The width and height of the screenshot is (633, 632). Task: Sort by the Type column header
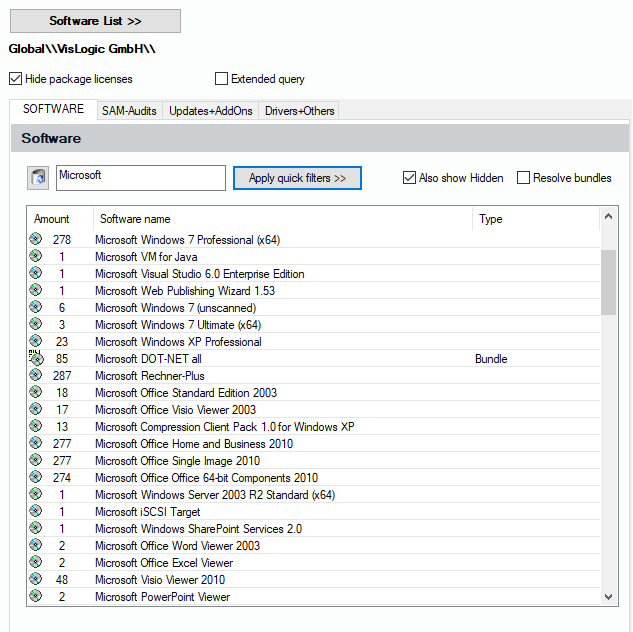coord(536,219)
